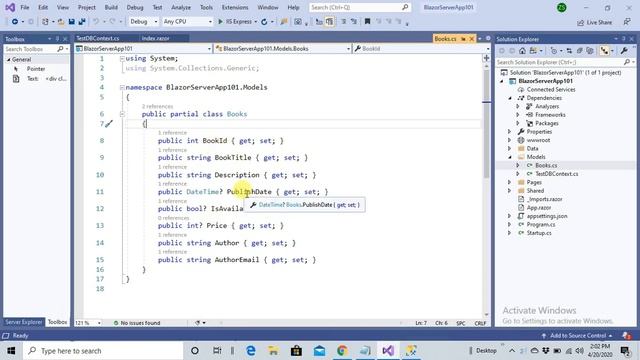Click the Save file toolbar icon
This screenshot has height=360, width=640.
[x=71, y=22]
